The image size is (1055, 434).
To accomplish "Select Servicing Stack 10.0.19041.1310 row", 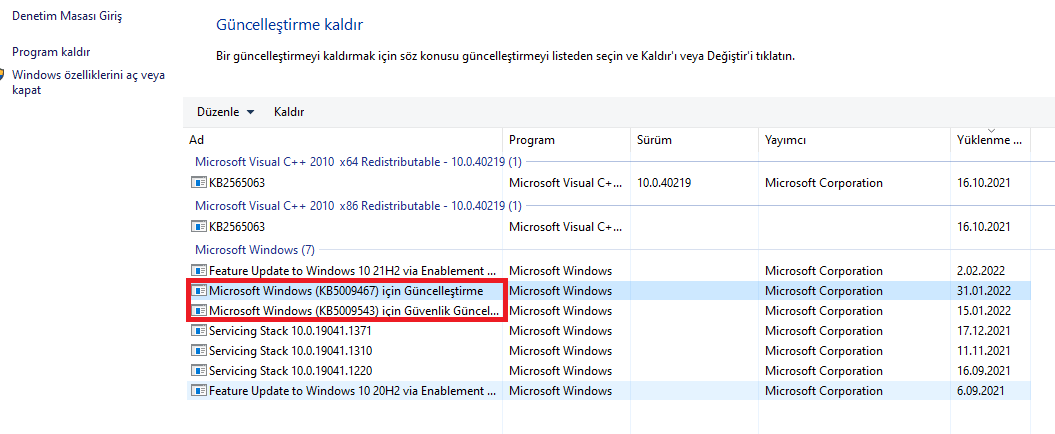I will 609,351.
